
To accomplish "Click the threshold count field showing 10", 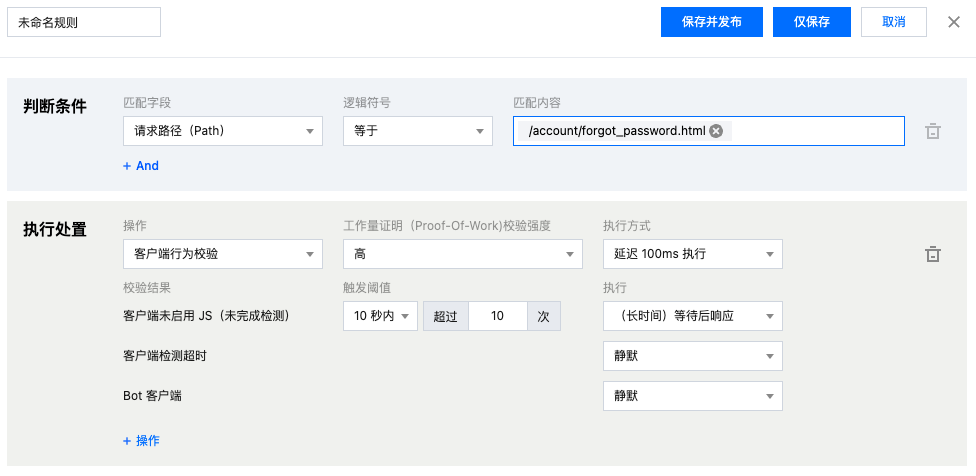I will [497, 316].
